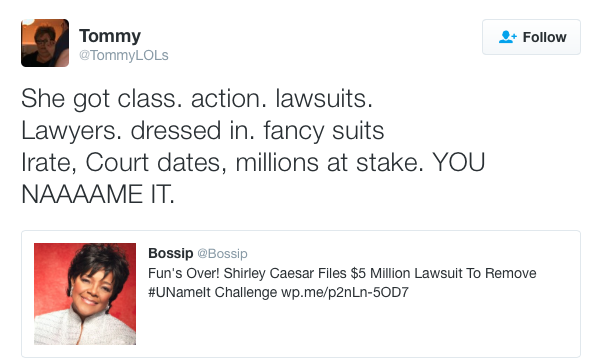Click the person-plus icon in Follow button
This screenshot has height=361, width=609.
507,37
